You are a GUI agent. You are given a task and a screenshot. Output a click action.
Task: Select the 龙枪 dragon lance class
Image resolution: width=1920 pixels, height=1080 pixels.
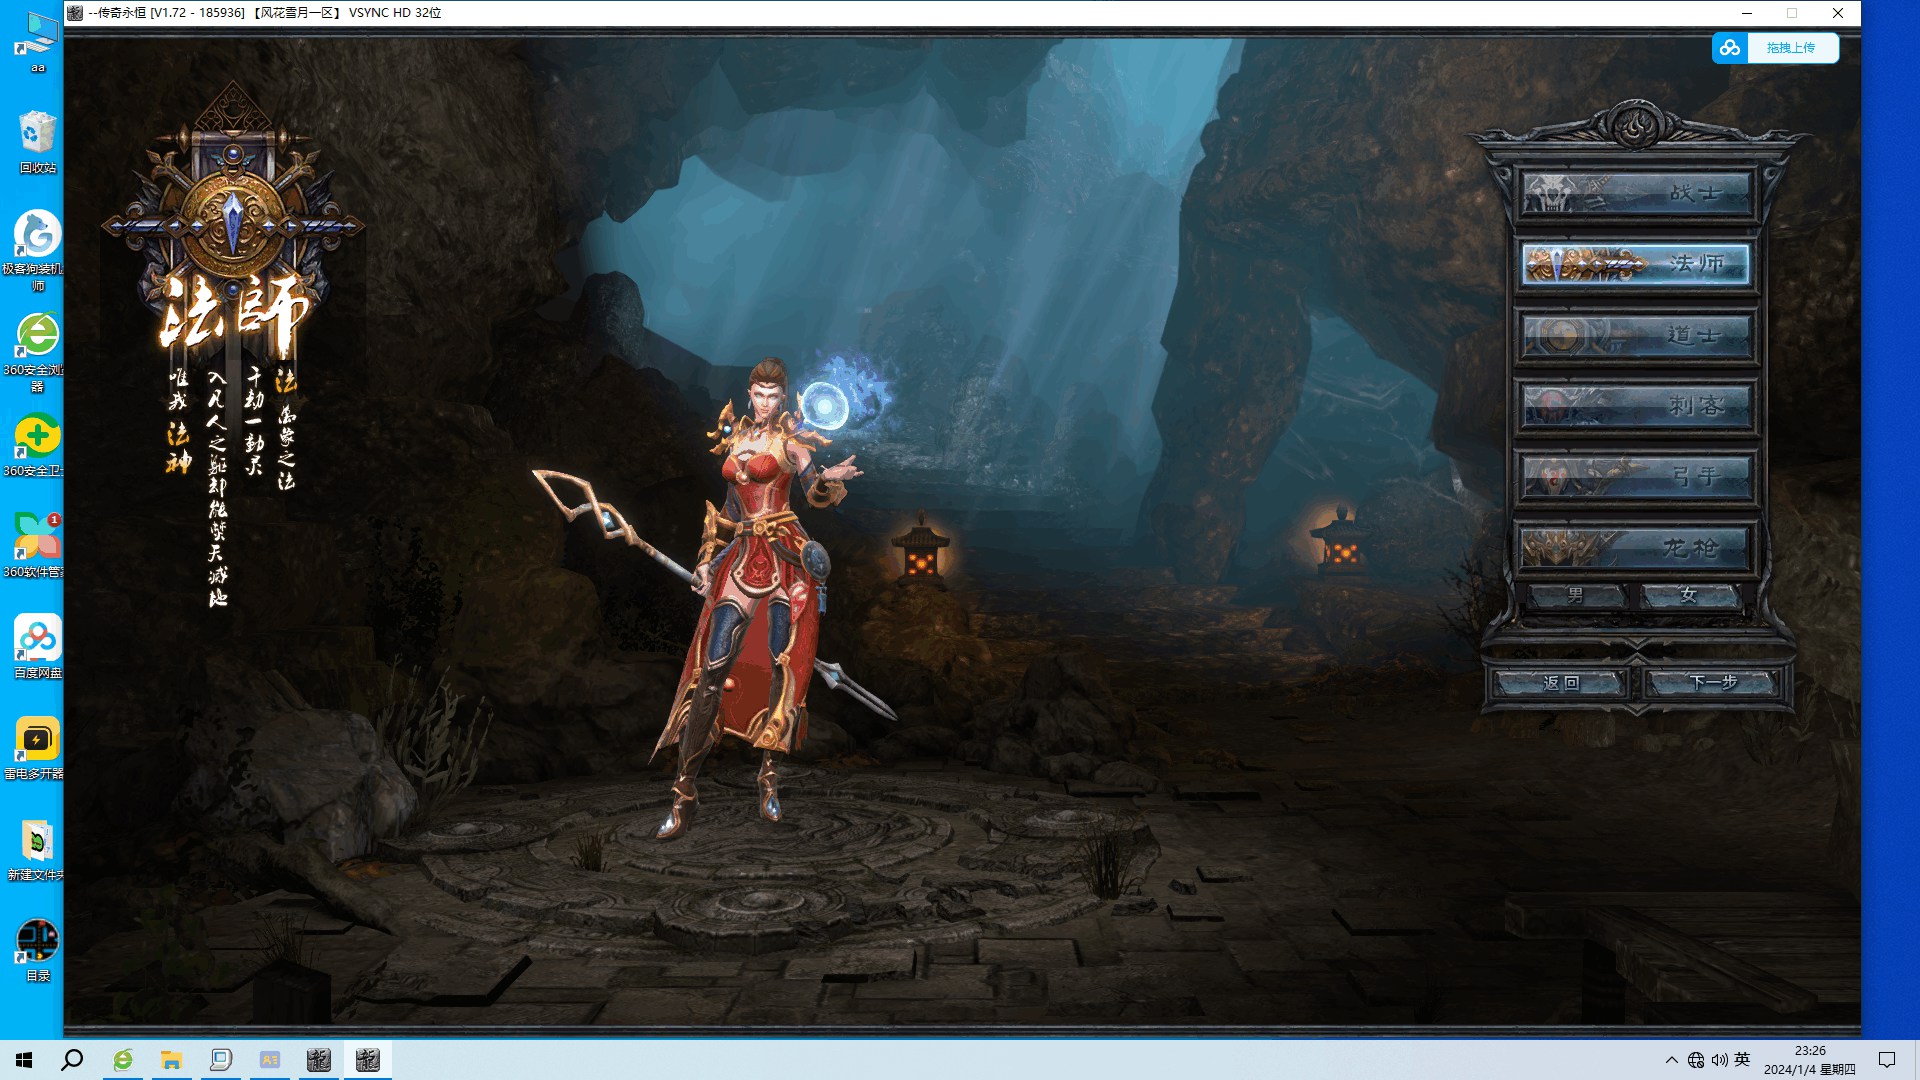(x=1636, y=548)
